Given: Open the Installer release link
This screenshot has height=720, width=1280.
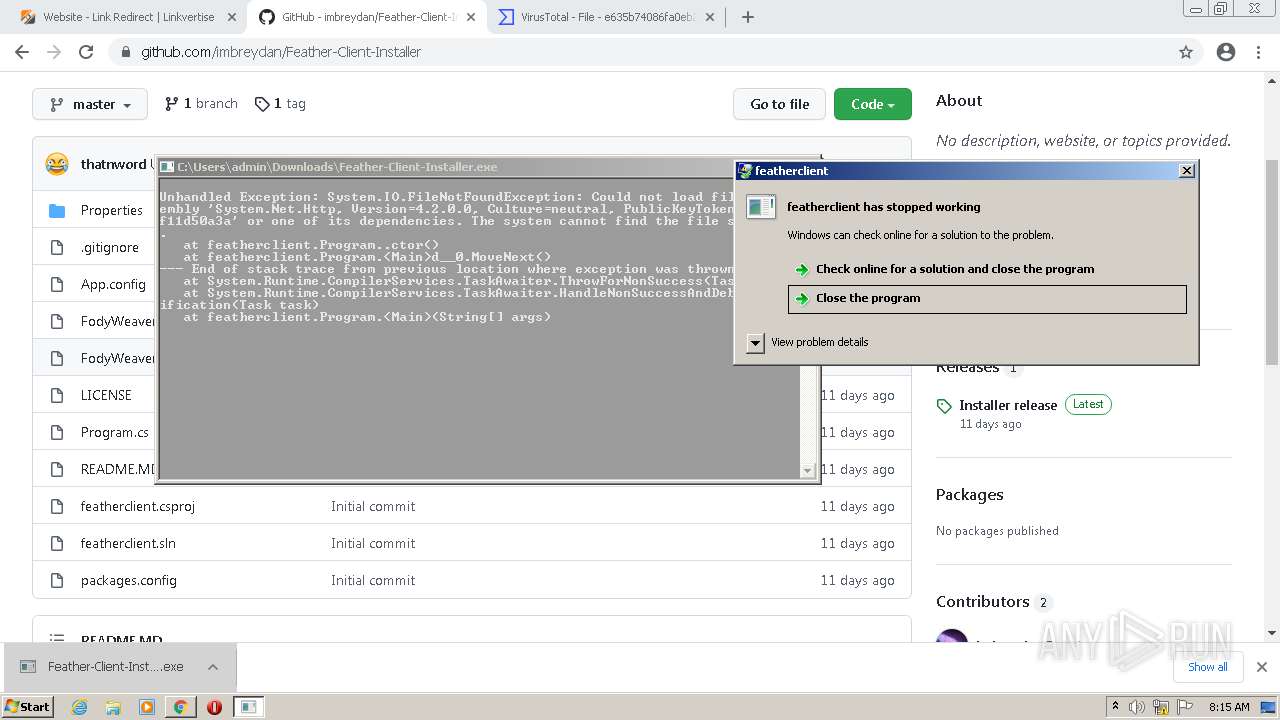Looking at the screenshot, I should coord(1008,405).
